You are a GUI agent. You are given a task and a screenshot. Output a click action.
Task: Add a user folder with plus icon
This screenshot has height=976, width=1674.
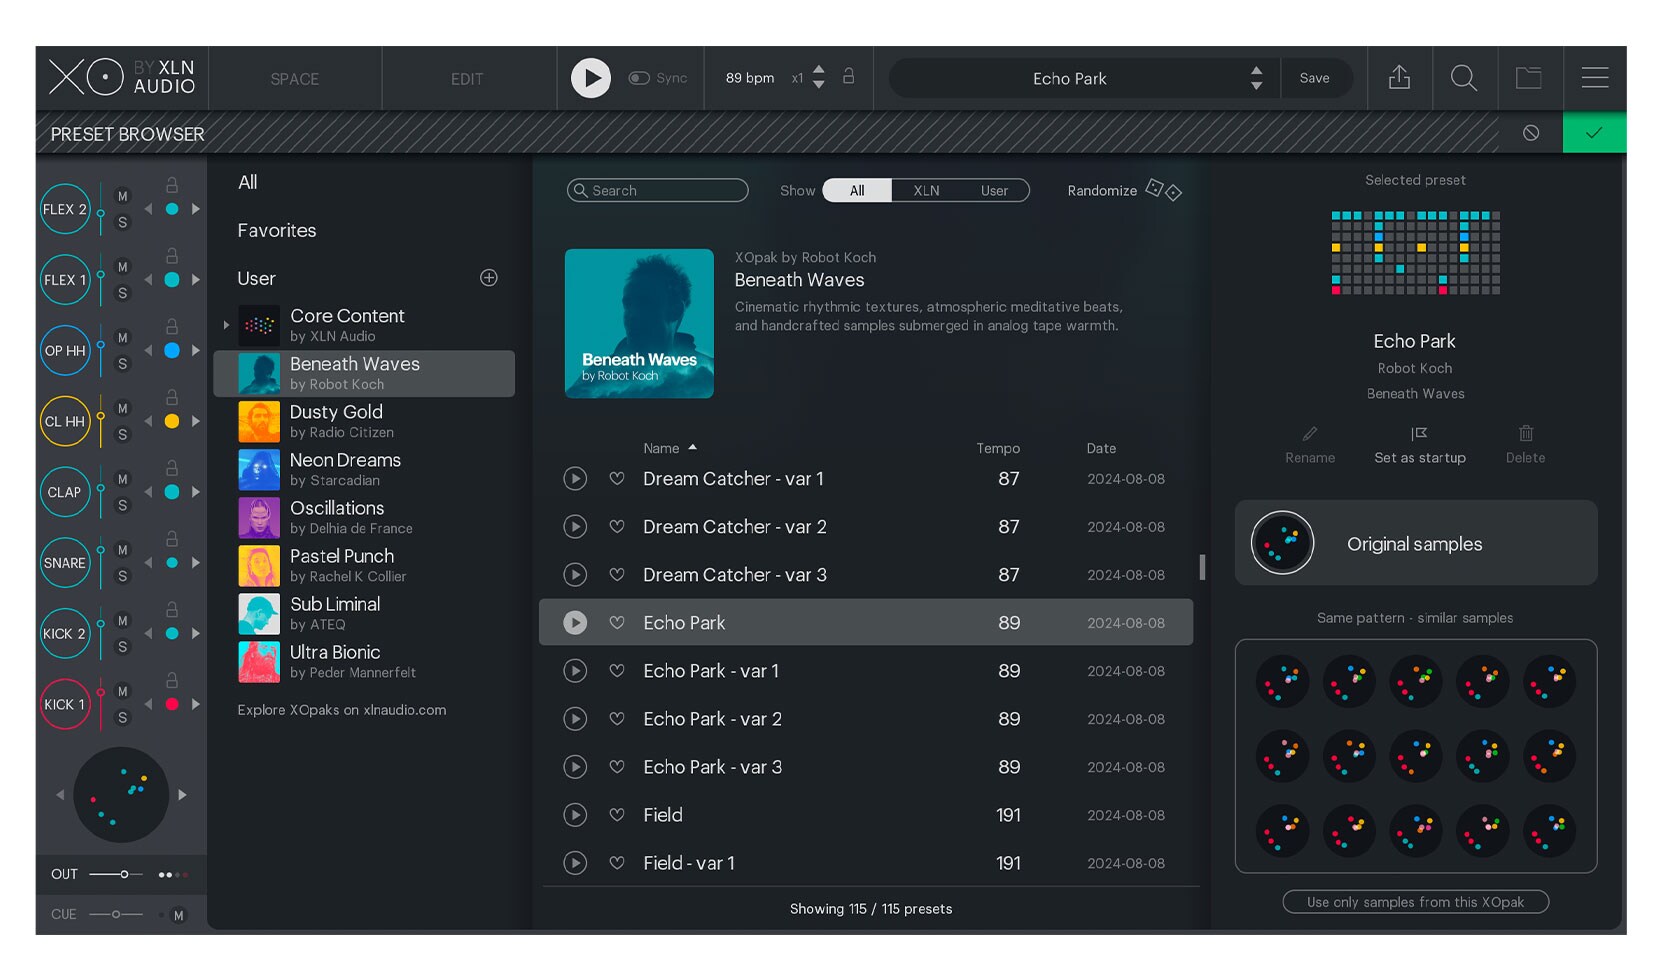(489, 278)
